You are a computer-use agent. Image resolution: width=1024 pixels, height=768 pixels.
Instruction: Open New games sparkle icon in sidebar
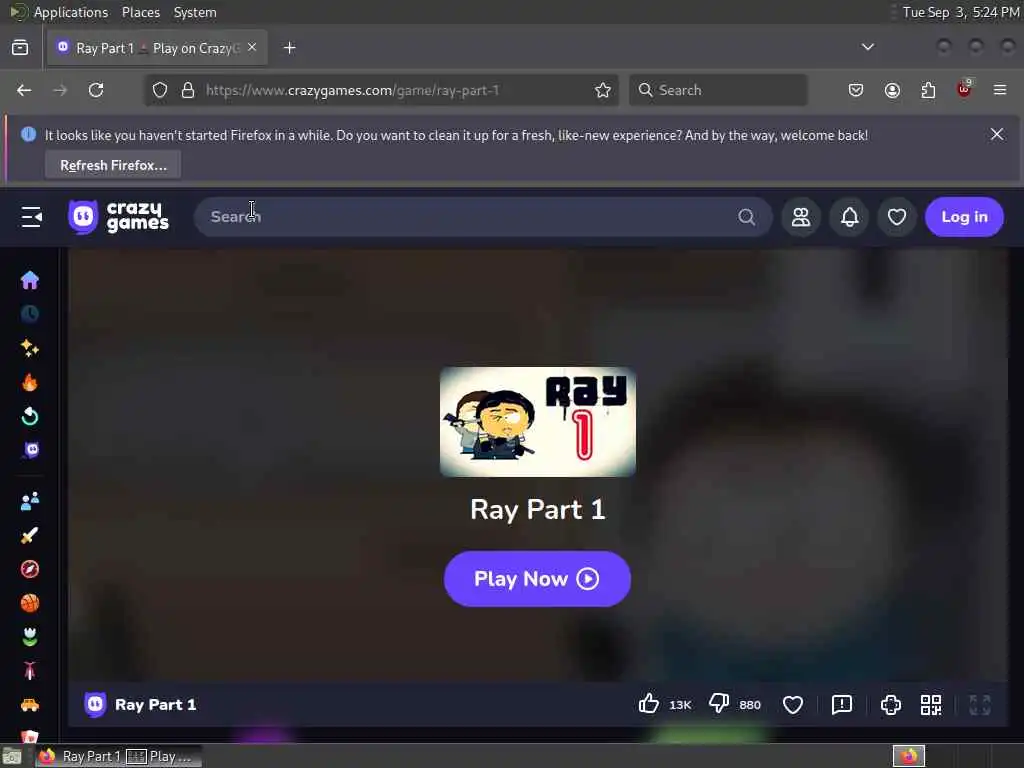30,348
